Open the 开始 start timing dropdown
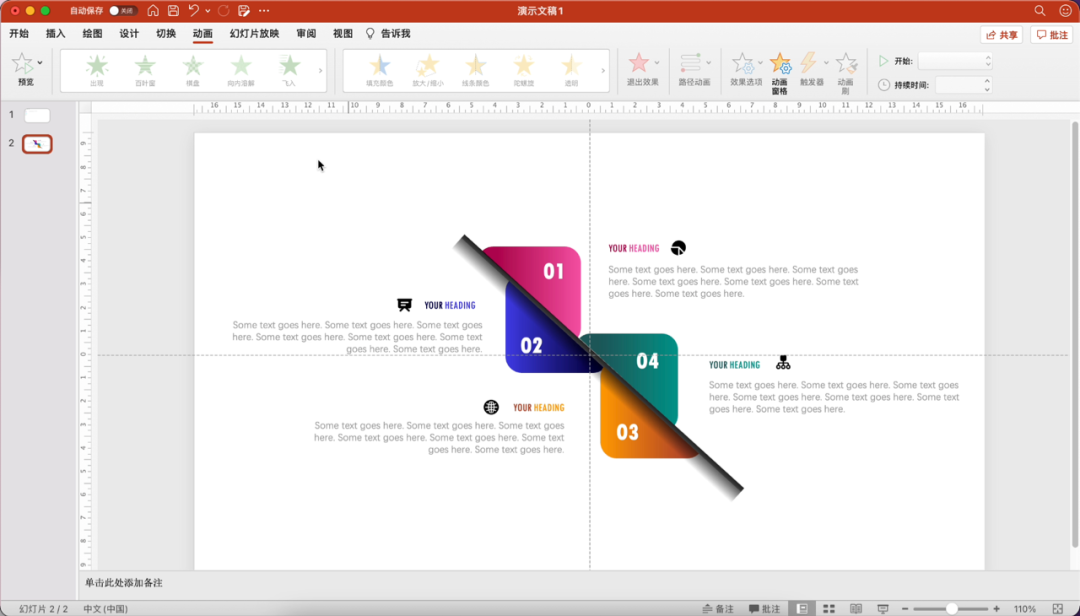Image resolution: width=1080 pixels, height=616 pixels. click(954, 61)
